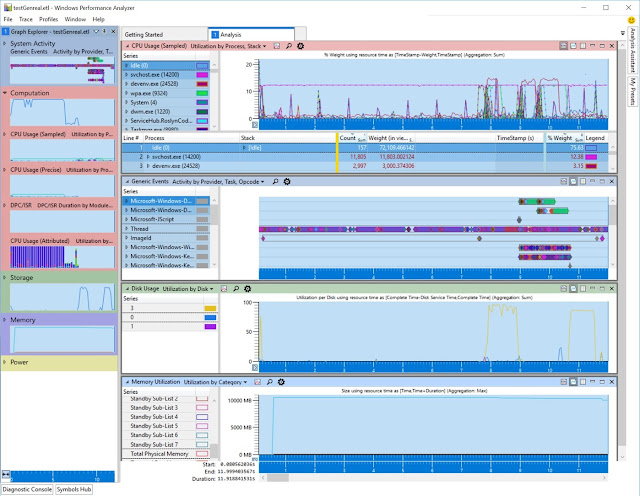Image resolution: width=640 pixels, height=496 pixels.
Task: Collapse the Computation section
Action: pyautogui.click(x=4, y=93)
